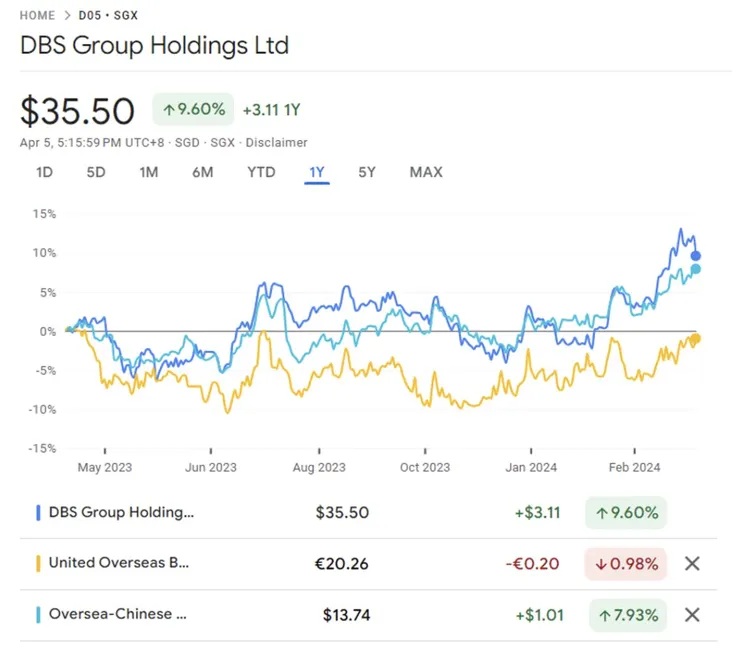Remove United Overseas Bank comparison with X
Viewport: 740px width, 646px height.
pos(692,563)
